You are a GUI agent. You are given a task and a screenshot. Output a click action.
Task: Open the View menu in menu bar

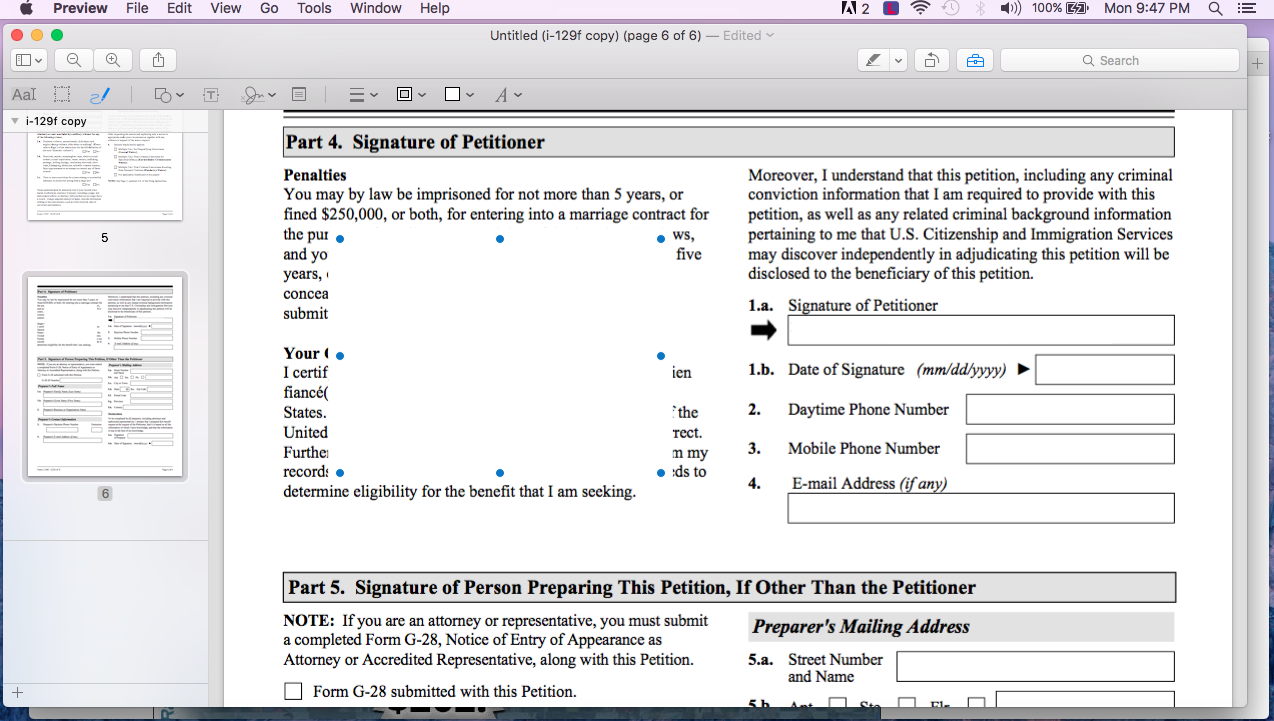226,8
